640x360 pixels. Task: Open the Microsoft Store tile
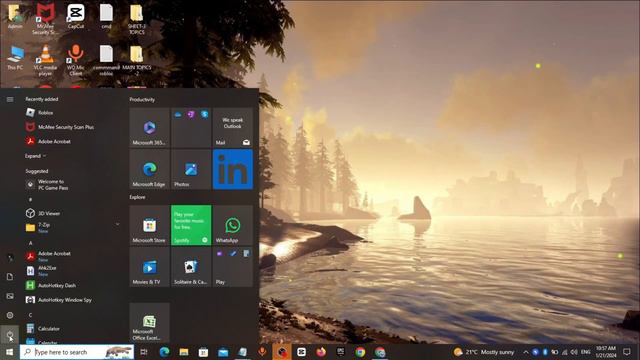coord(149,225)
